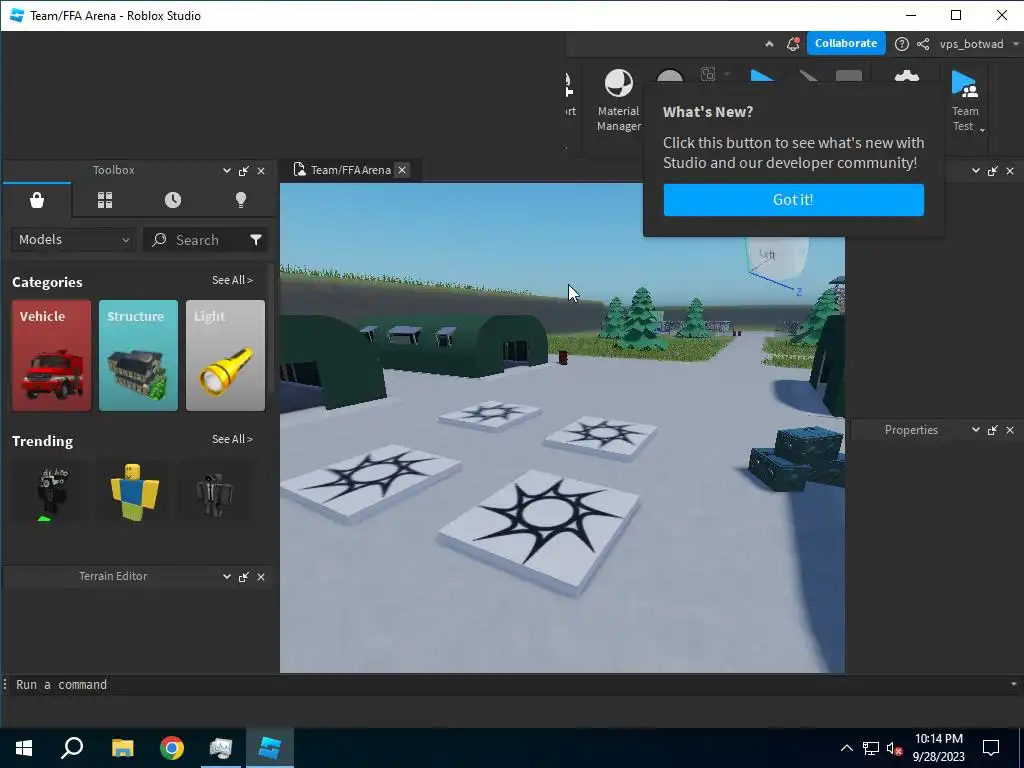This screenshot has height=768, width=1024.
Task: Click the Collaborate button
Action: [x=846, y=44]
